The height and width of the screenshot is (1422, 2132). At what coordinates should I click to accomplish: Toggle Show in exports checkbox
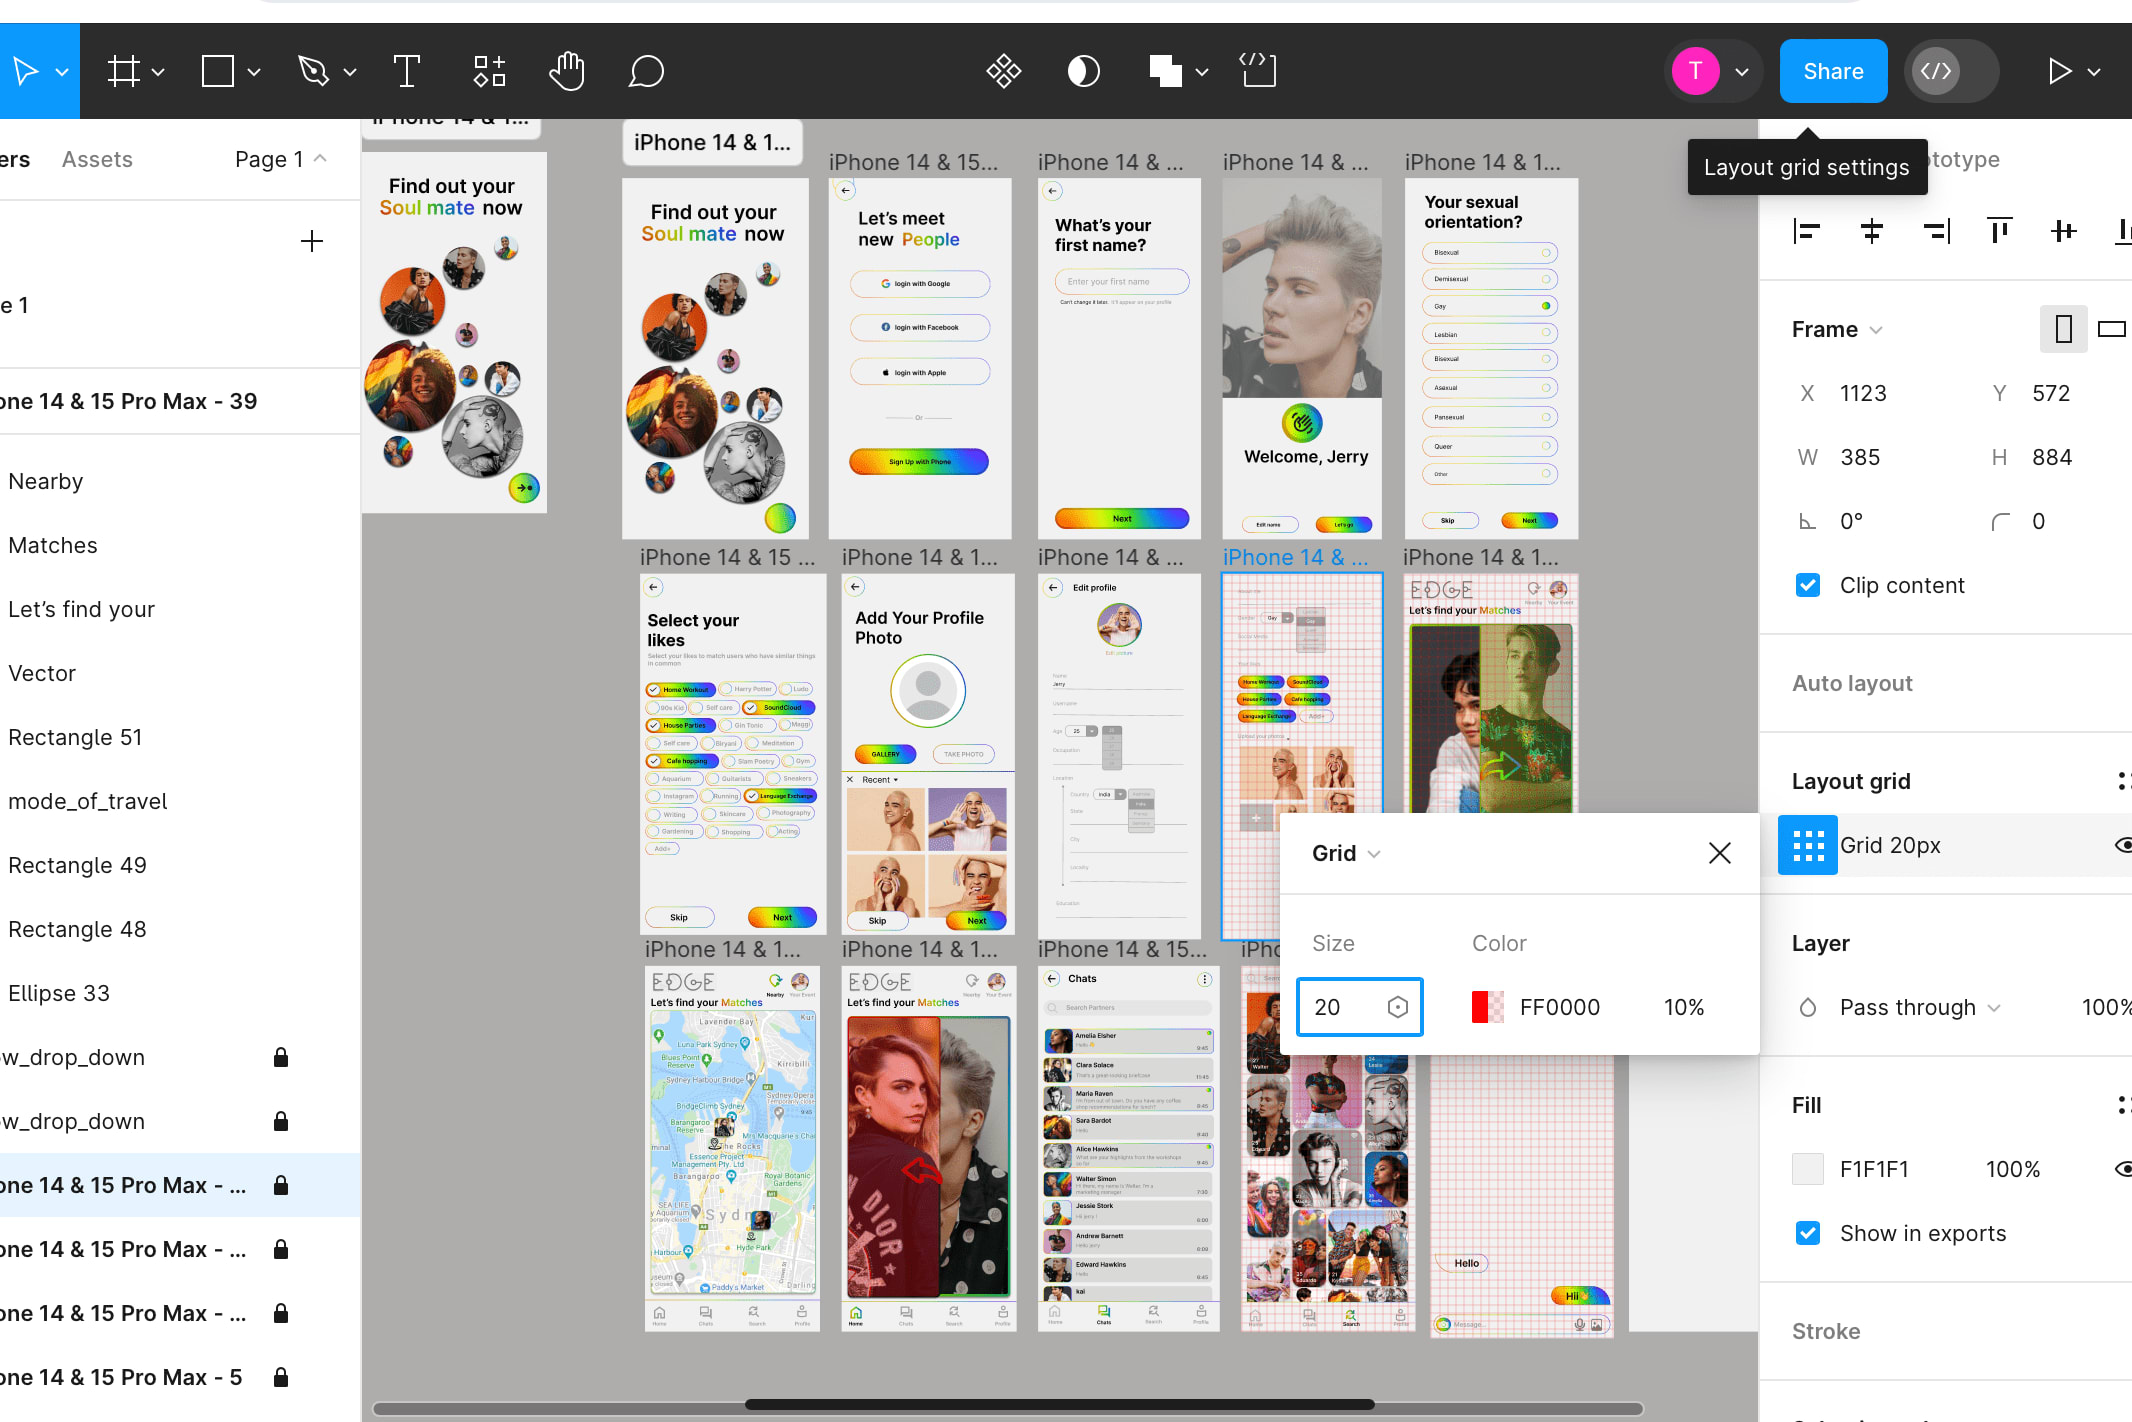[1808, 1233]
